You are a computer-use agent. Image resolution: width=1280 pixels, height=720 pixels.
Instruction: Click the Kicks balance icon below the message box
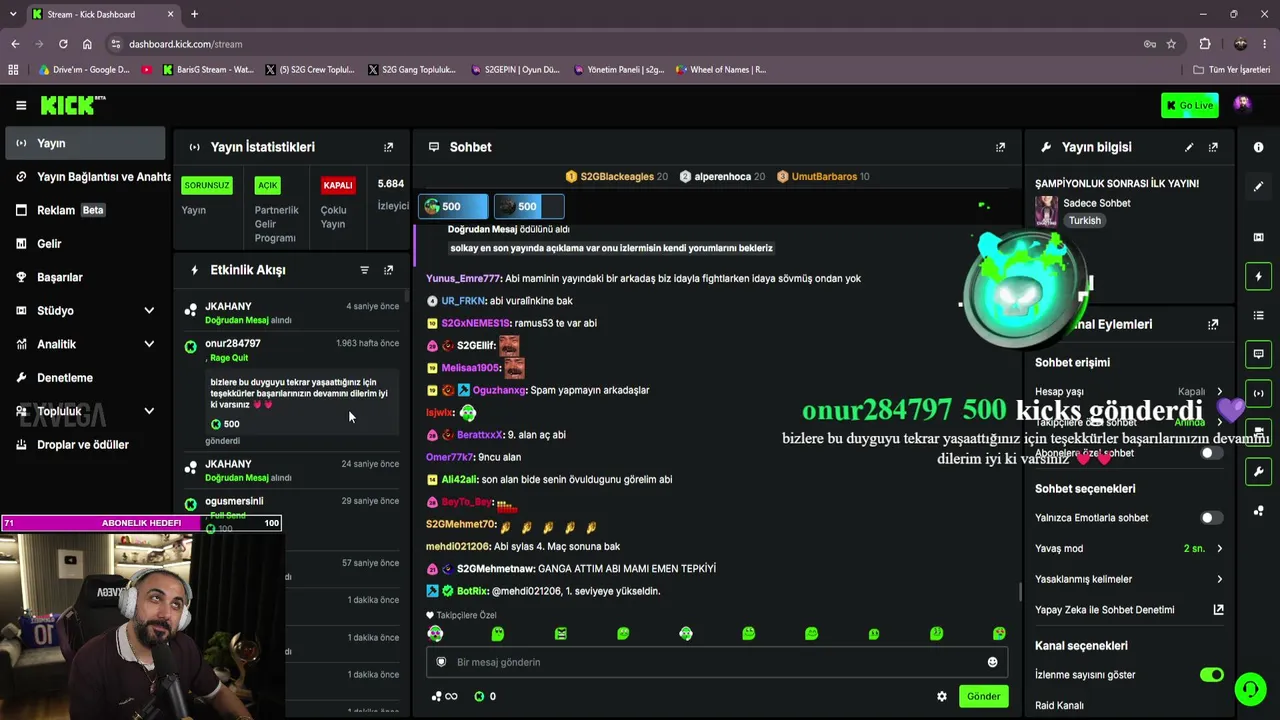click(x=479, y=696)
